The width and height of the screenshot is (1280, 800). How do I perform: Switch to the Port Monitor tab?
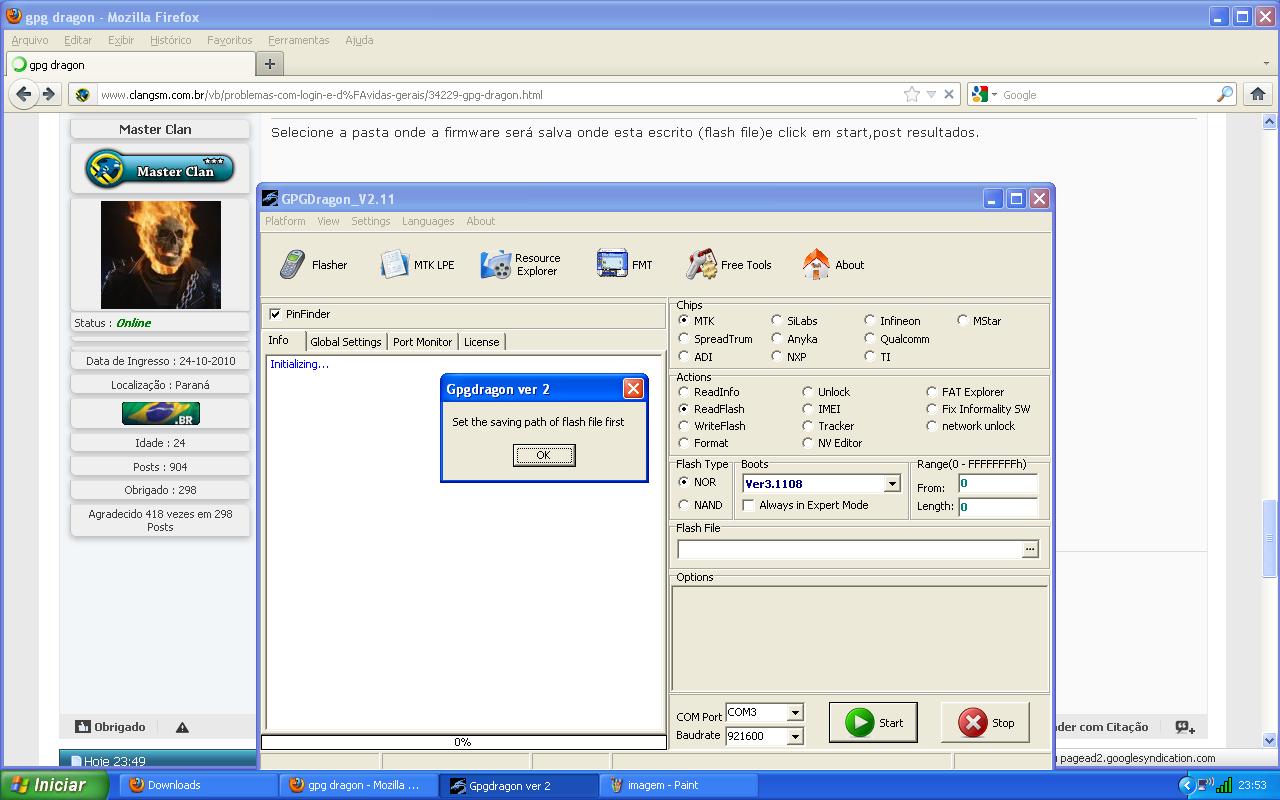422,342
